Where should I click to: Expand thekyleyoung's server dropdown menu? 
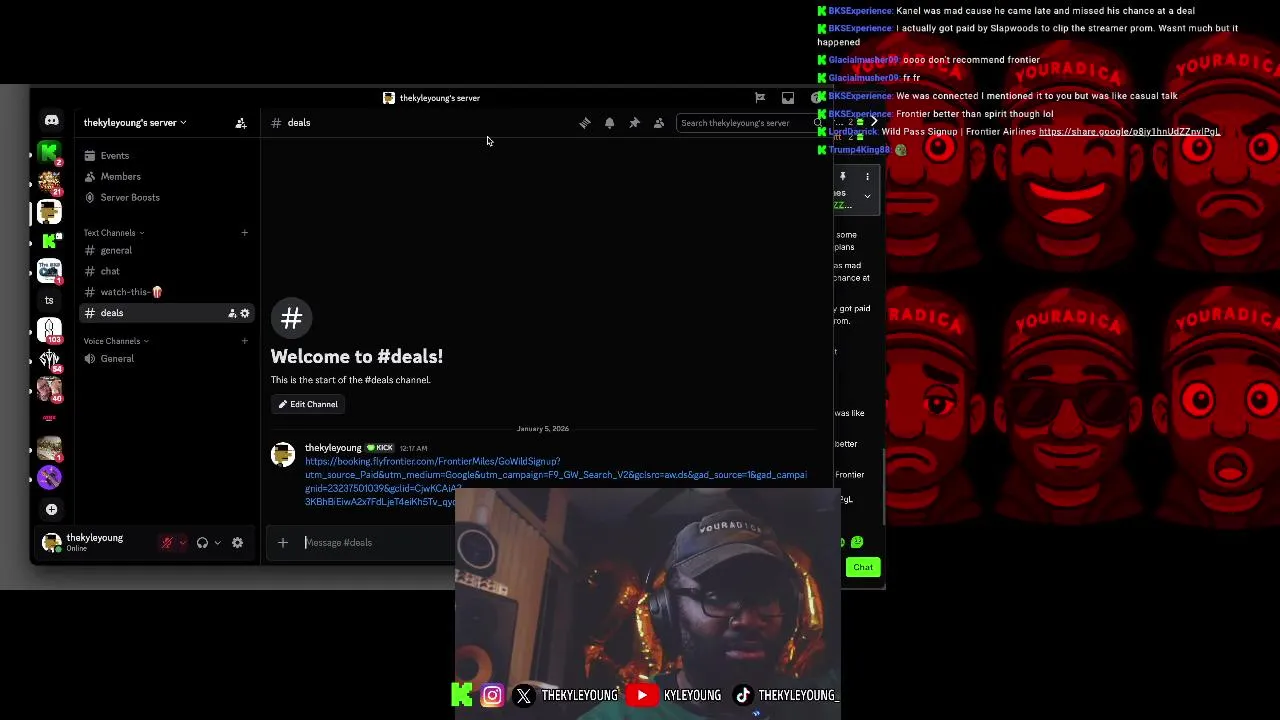[x=135, y=123]
